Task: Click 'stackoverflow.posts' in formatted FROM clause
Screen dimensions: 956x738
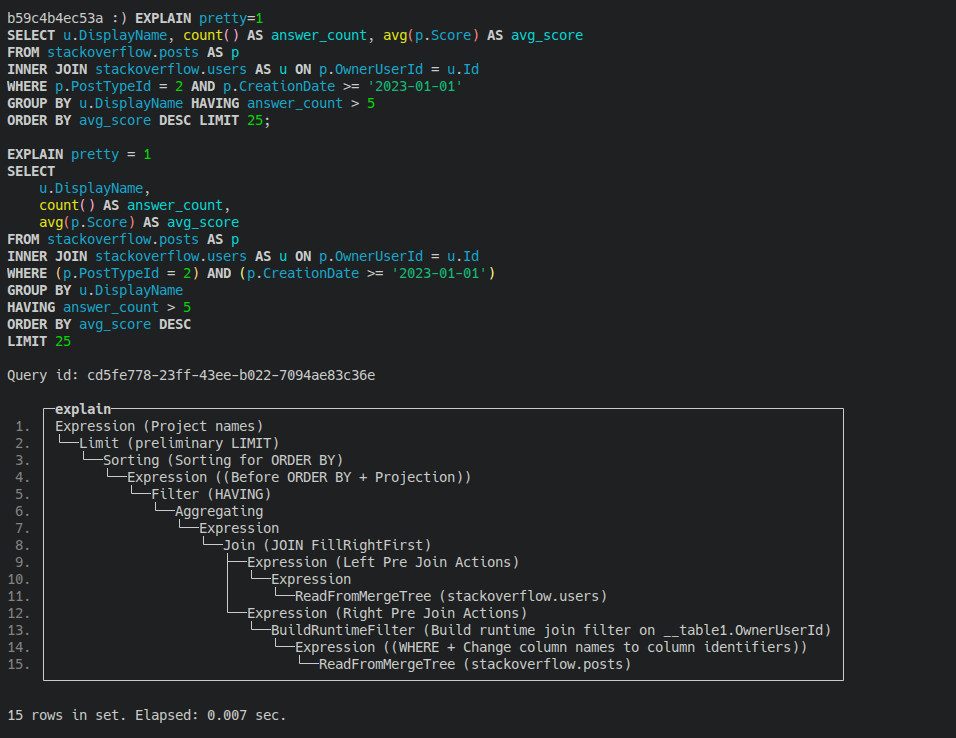Action: 123,239
